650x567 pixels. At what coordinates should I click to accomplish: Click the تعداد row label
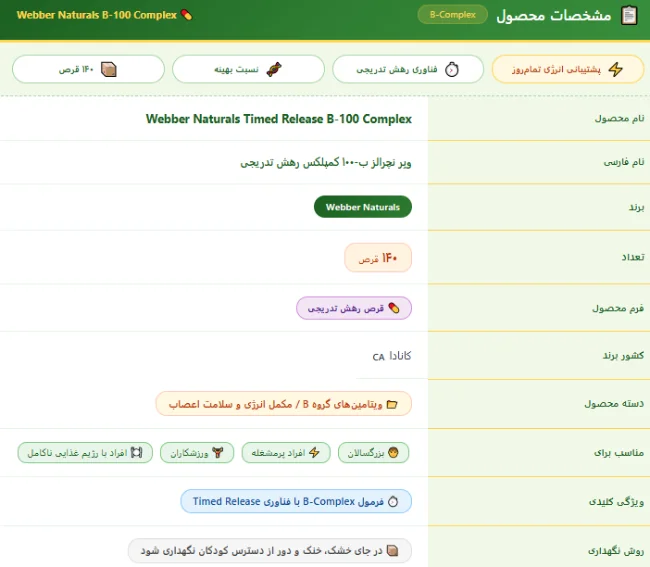pos(633,257)
